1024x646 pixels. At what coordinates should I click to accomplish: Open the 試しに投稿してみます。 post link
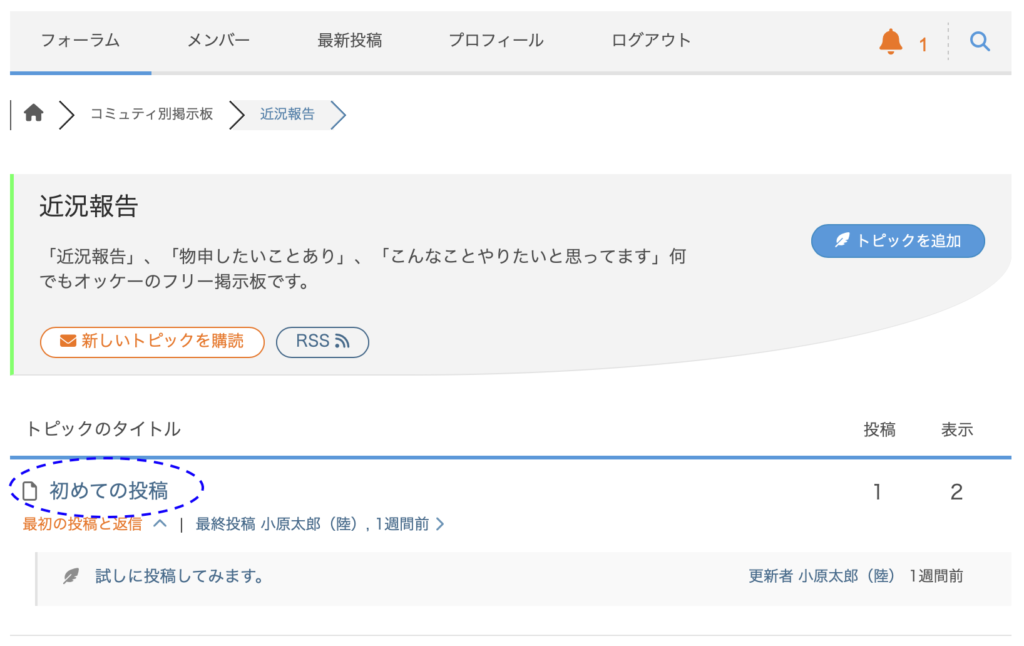[x=180, y=577]
